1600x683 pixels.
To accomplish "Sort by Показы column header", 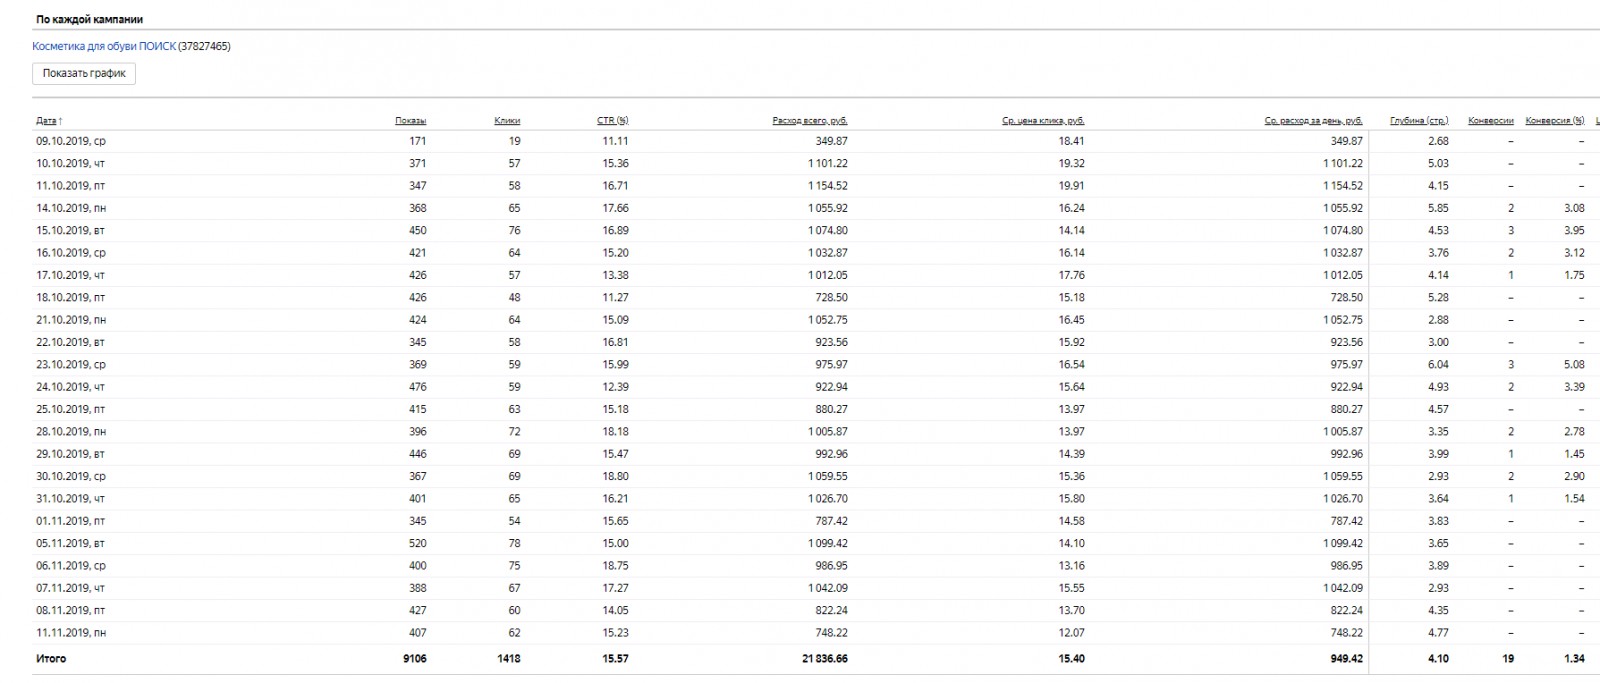I will pos(410,121).
